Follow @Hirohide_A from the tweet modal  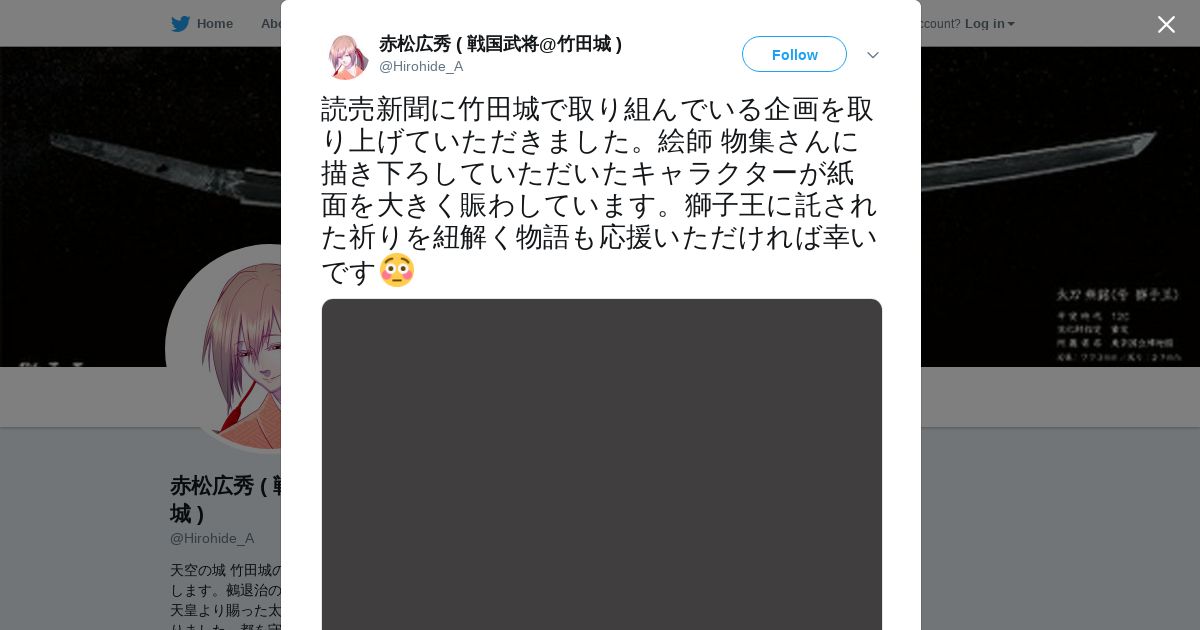(x=794, y=54)
